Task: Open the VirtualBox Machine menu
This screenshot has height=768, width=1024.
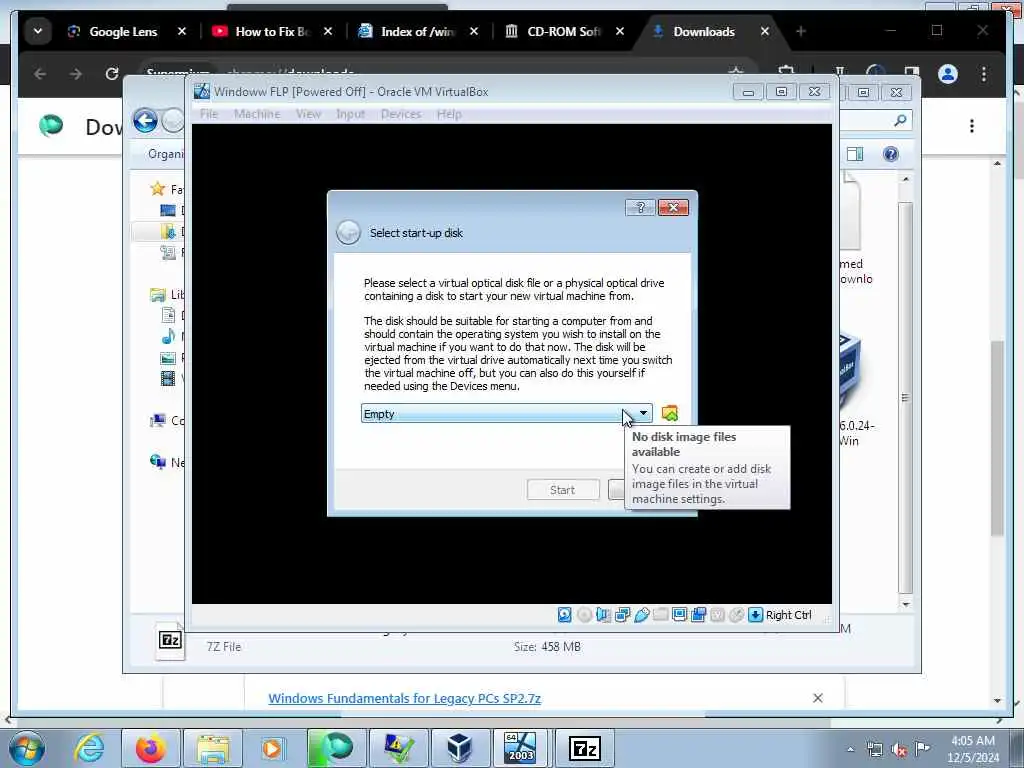Action: click(x=257, y=114)
